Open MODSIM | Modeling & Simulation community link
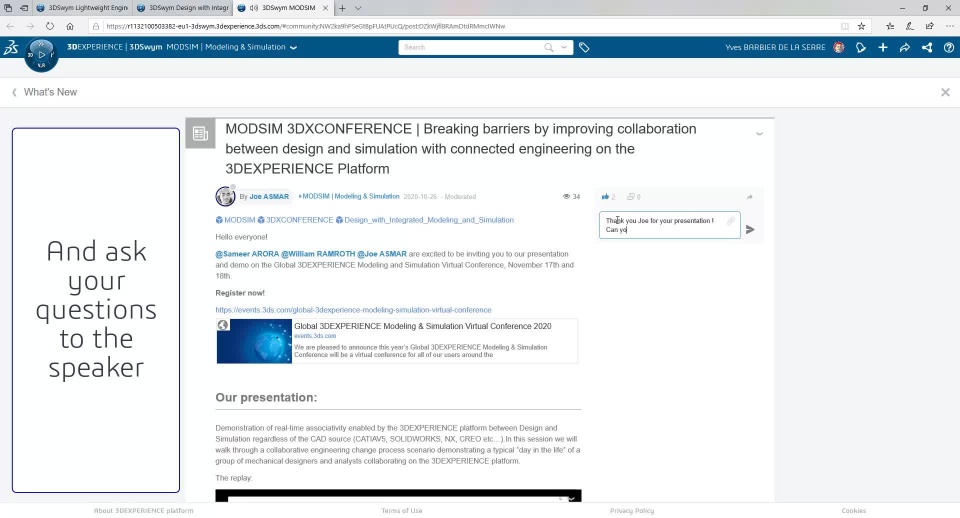Screen dimensions: 960x518 tap(349, 197)
